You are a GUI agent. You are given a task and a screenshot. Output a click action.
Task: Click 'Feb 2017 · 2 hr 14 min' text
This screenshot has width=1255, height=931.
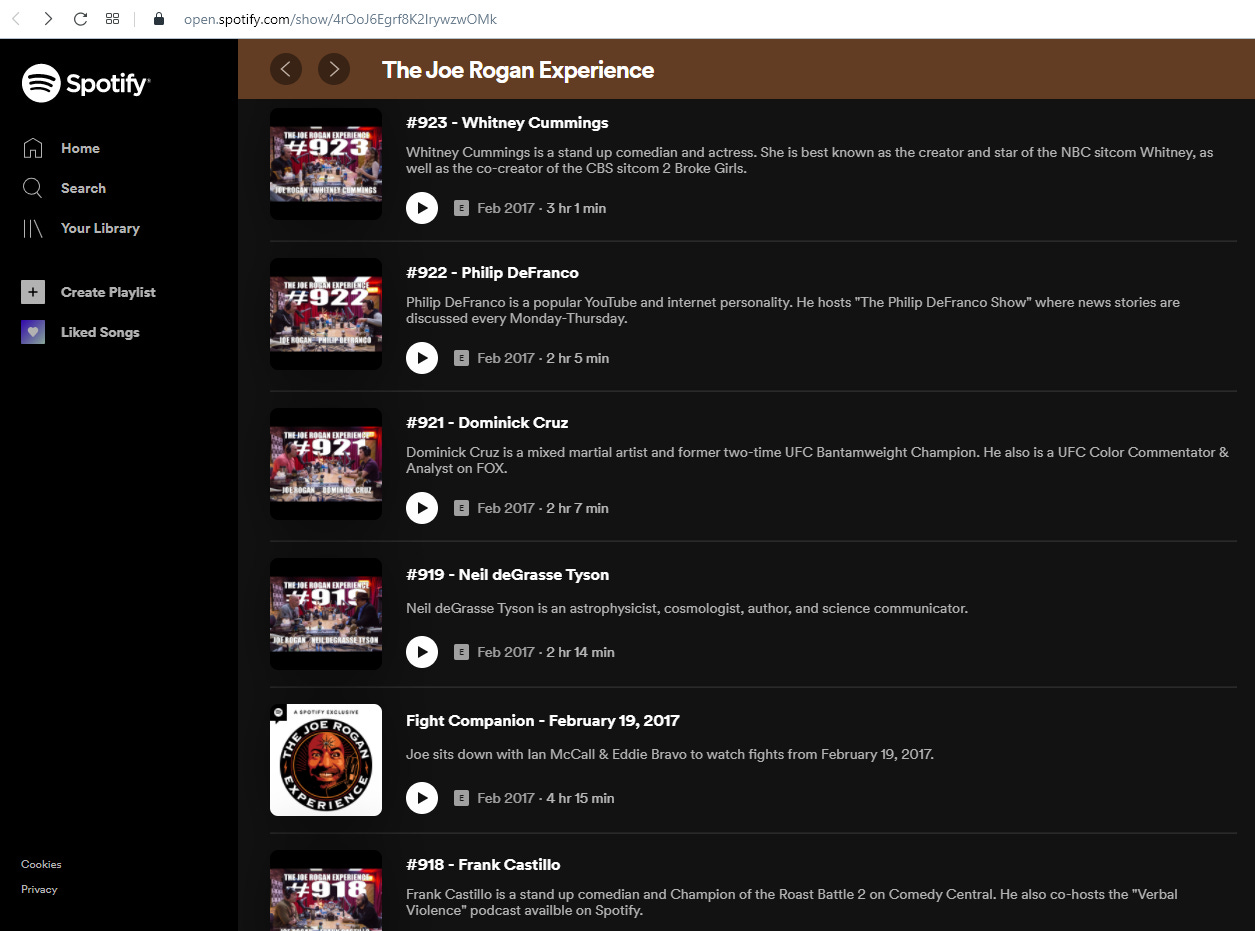546,652
